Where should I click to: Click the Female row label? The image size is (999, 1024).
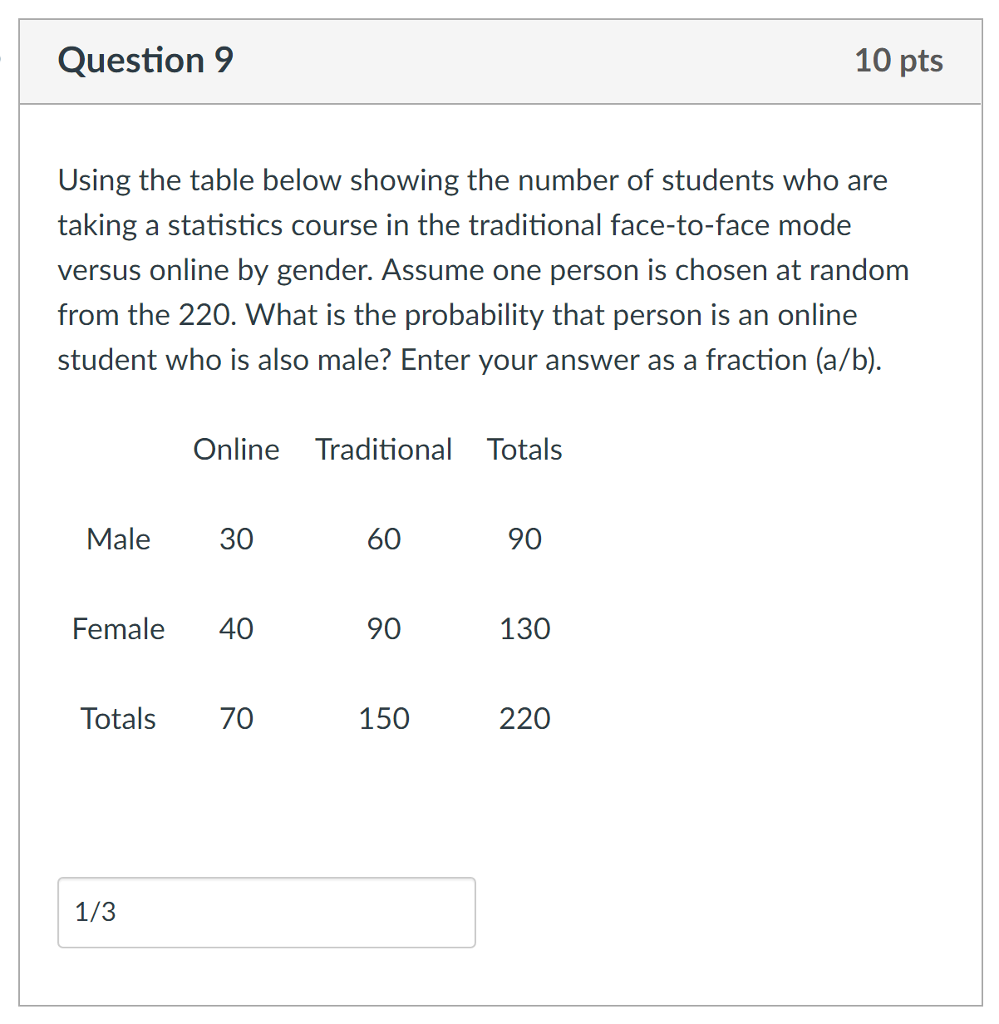(x=118, y=629)
